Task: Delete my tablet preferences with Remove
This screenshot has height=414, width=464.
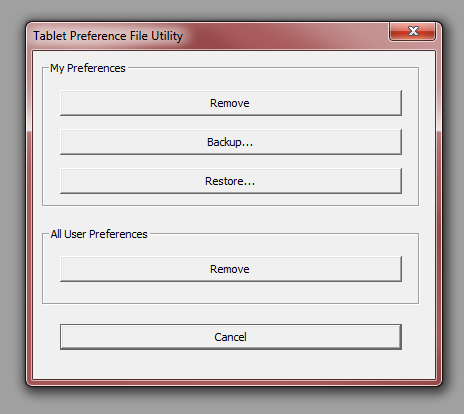Action: [231, 103]
